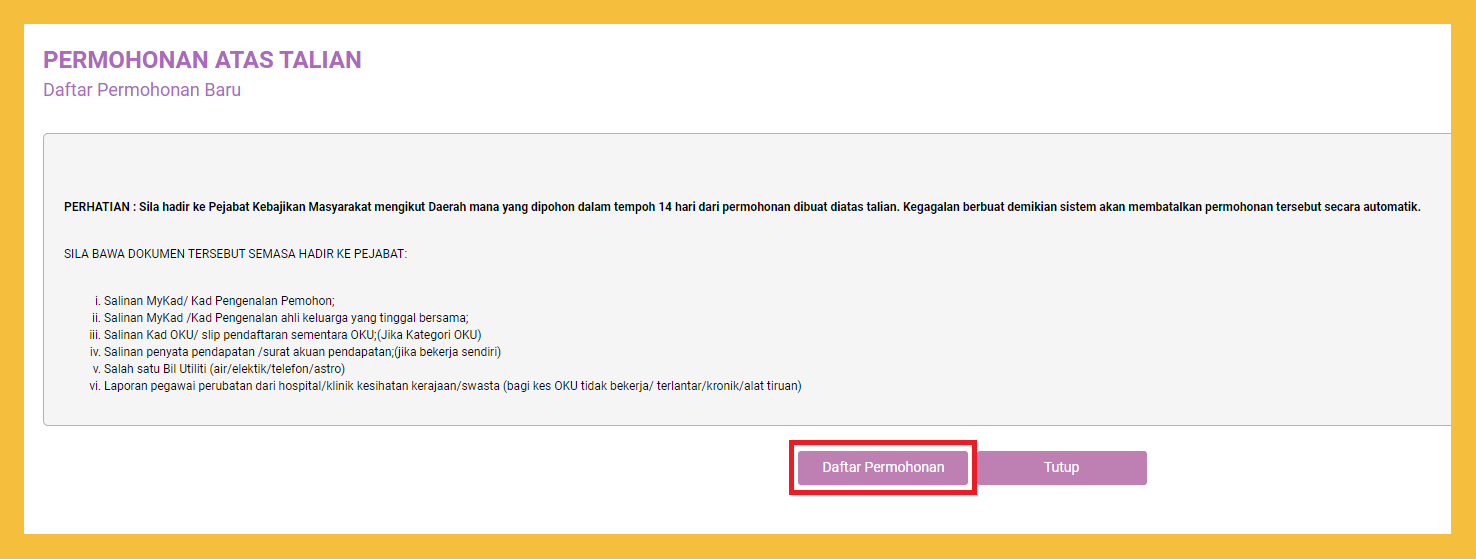The image size is (1476, 559).
Task: Click the Daftar Permohonan button
Action: (x=882, y=468)
